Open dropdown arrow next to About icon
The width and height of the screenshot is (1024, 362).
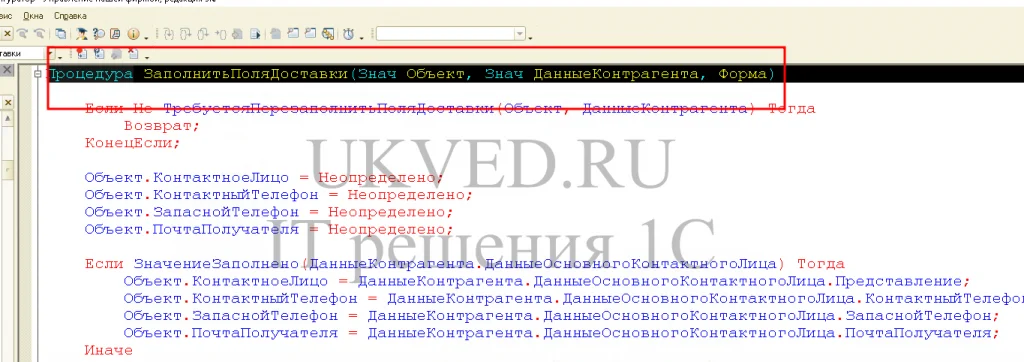146,37
